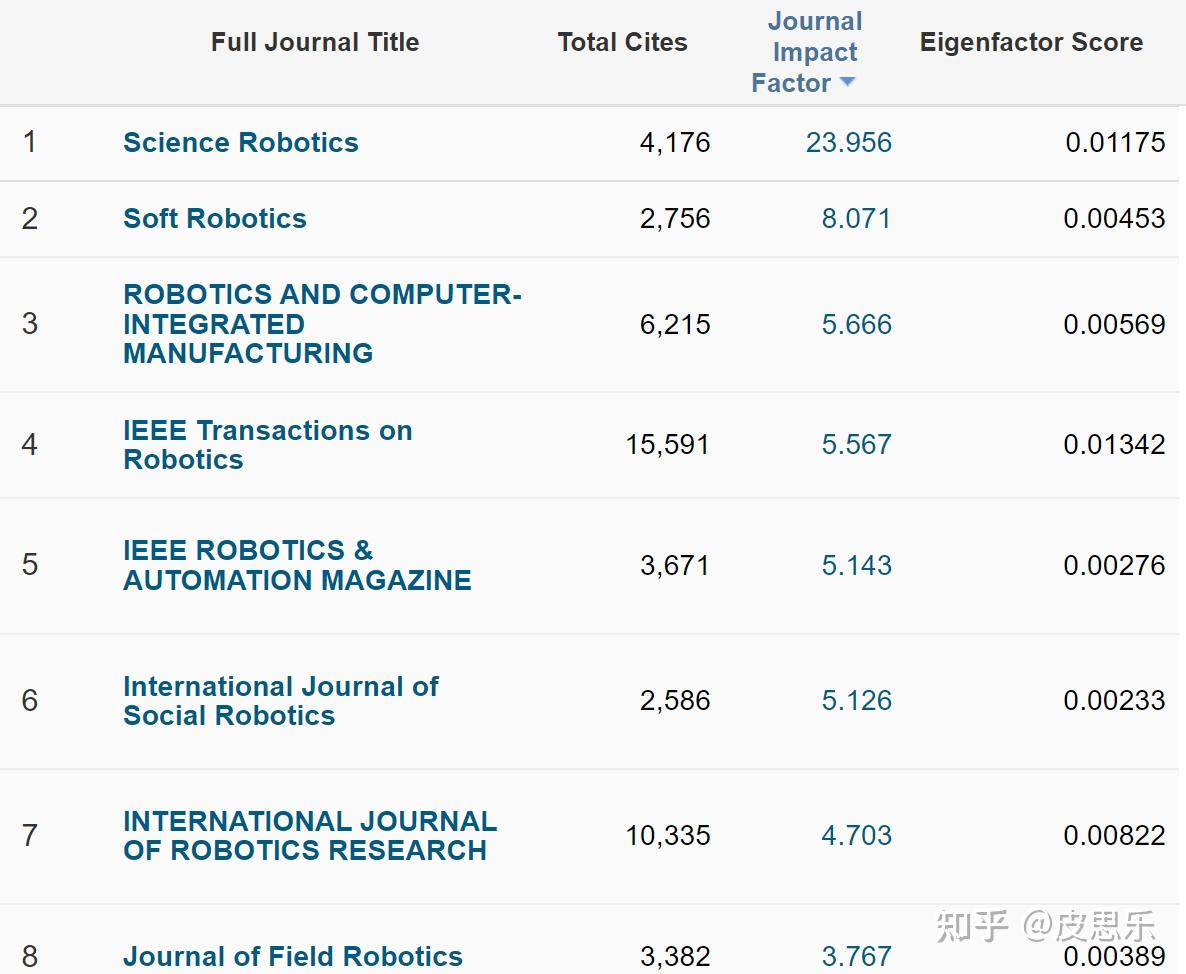
Task: Select rank number 7 in the table
Action: point(29,836)
